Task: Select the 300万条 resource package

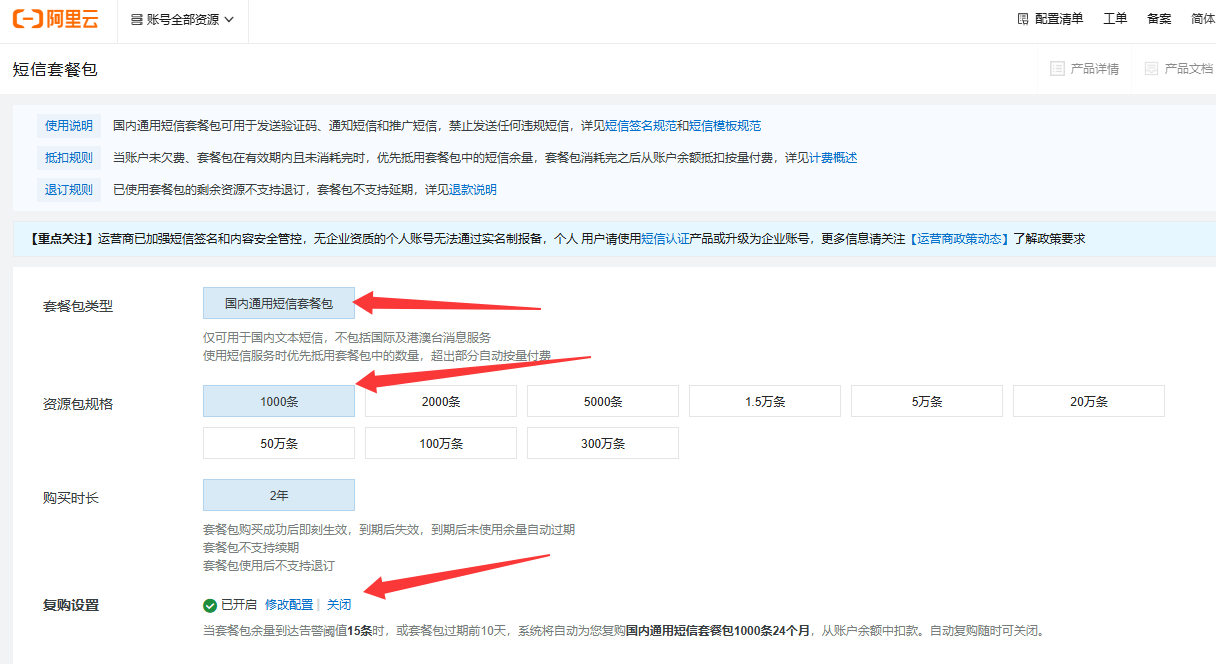Action: tap(603, 443)
